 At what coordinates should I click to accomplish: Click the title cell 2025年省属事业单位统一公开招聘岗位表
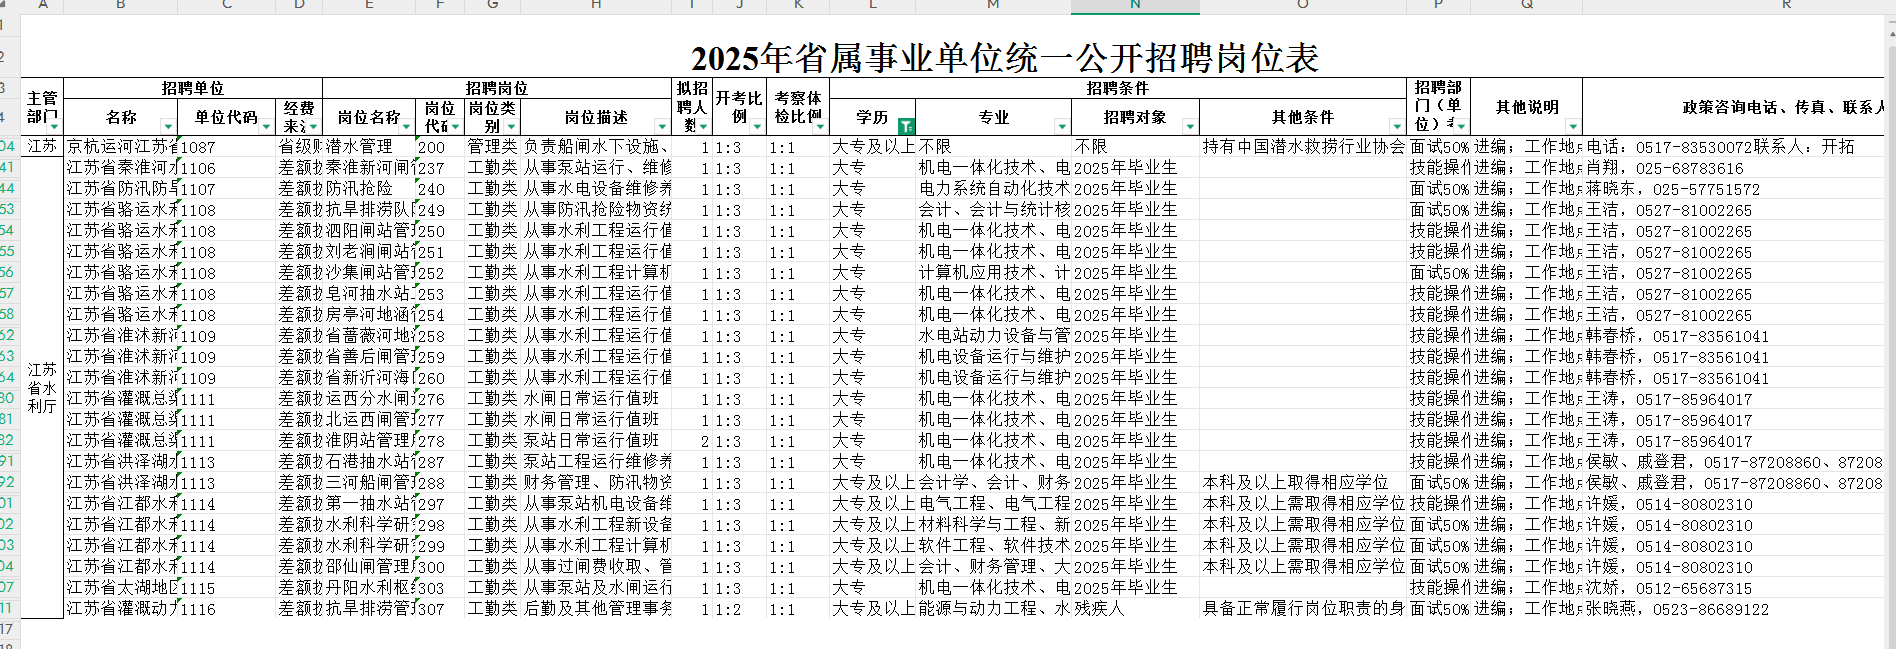[1004, 58]
